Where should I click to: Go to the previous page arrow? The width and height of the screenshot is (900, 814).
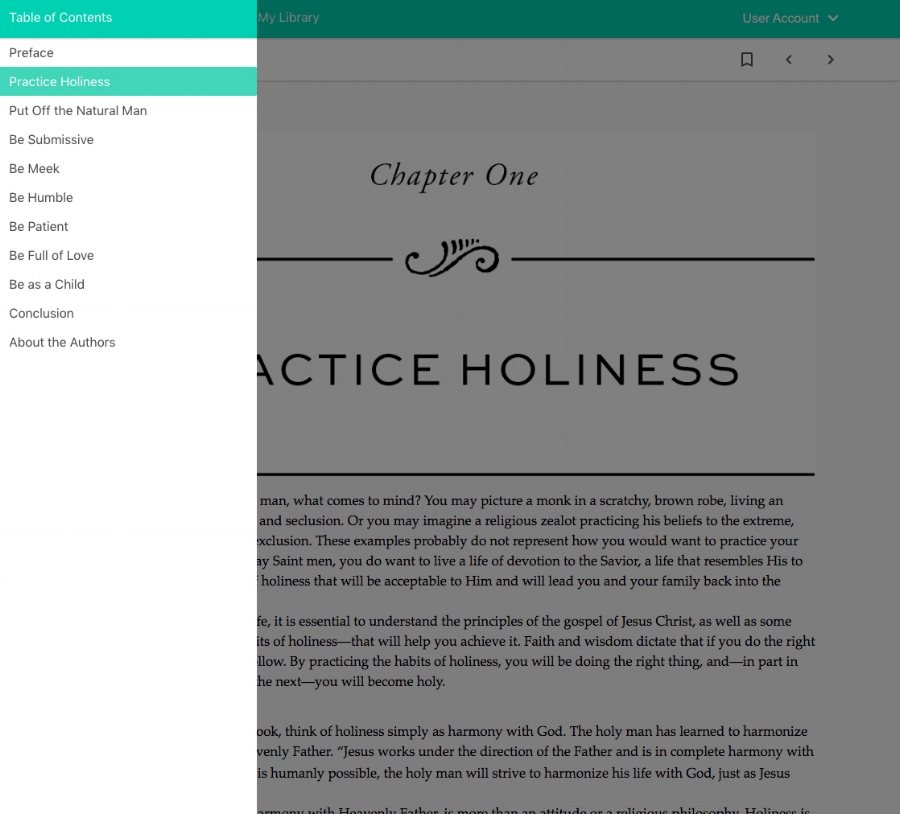click(x=789, y=59)
